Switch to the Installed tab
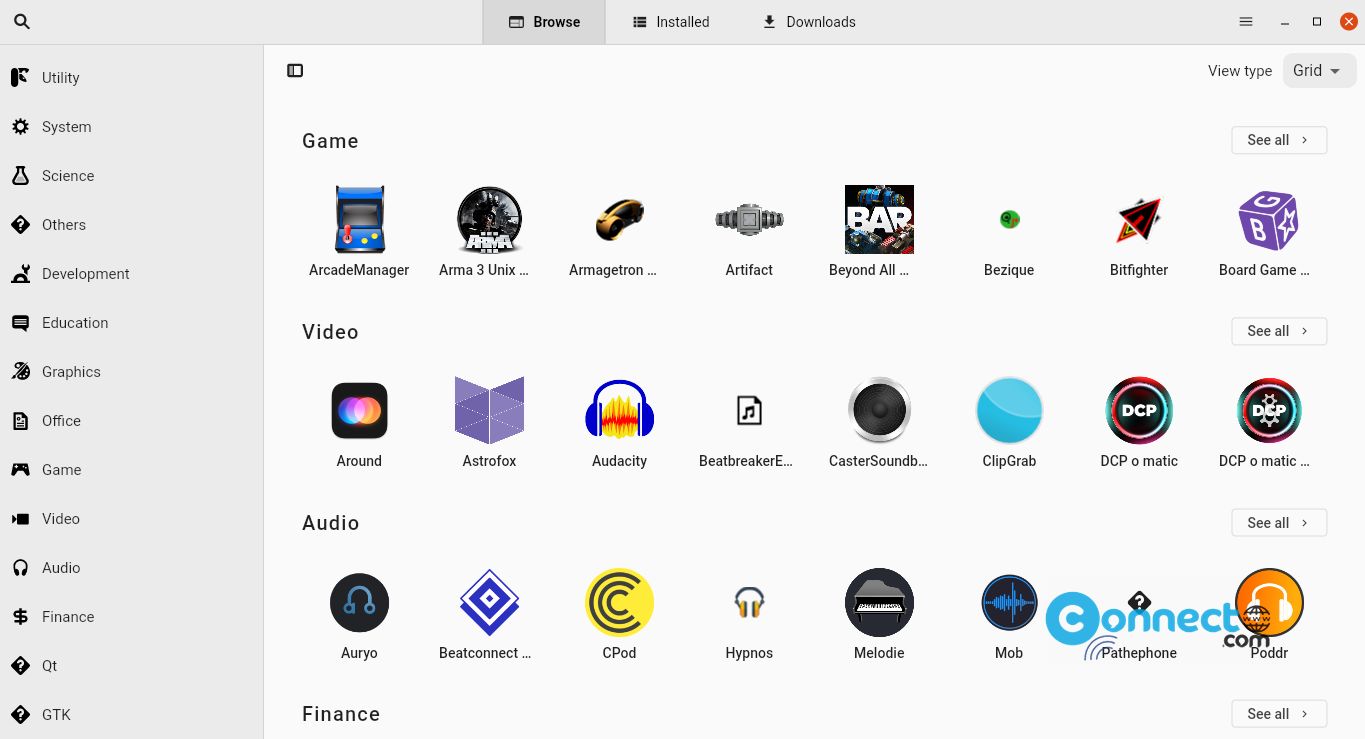The height and width of the screenshot is (739, 1365). click(671, 22)
